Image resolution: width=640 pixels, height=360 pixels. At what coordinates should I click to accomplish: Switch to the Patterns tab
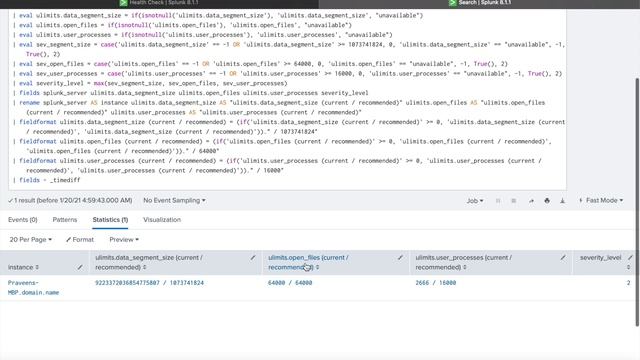click(64, 220)
